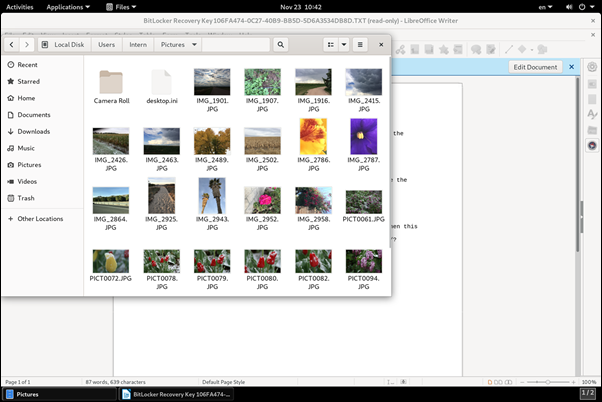
Task: Open Activities overview
Action: pyautogui.click(x=20, y=7)
